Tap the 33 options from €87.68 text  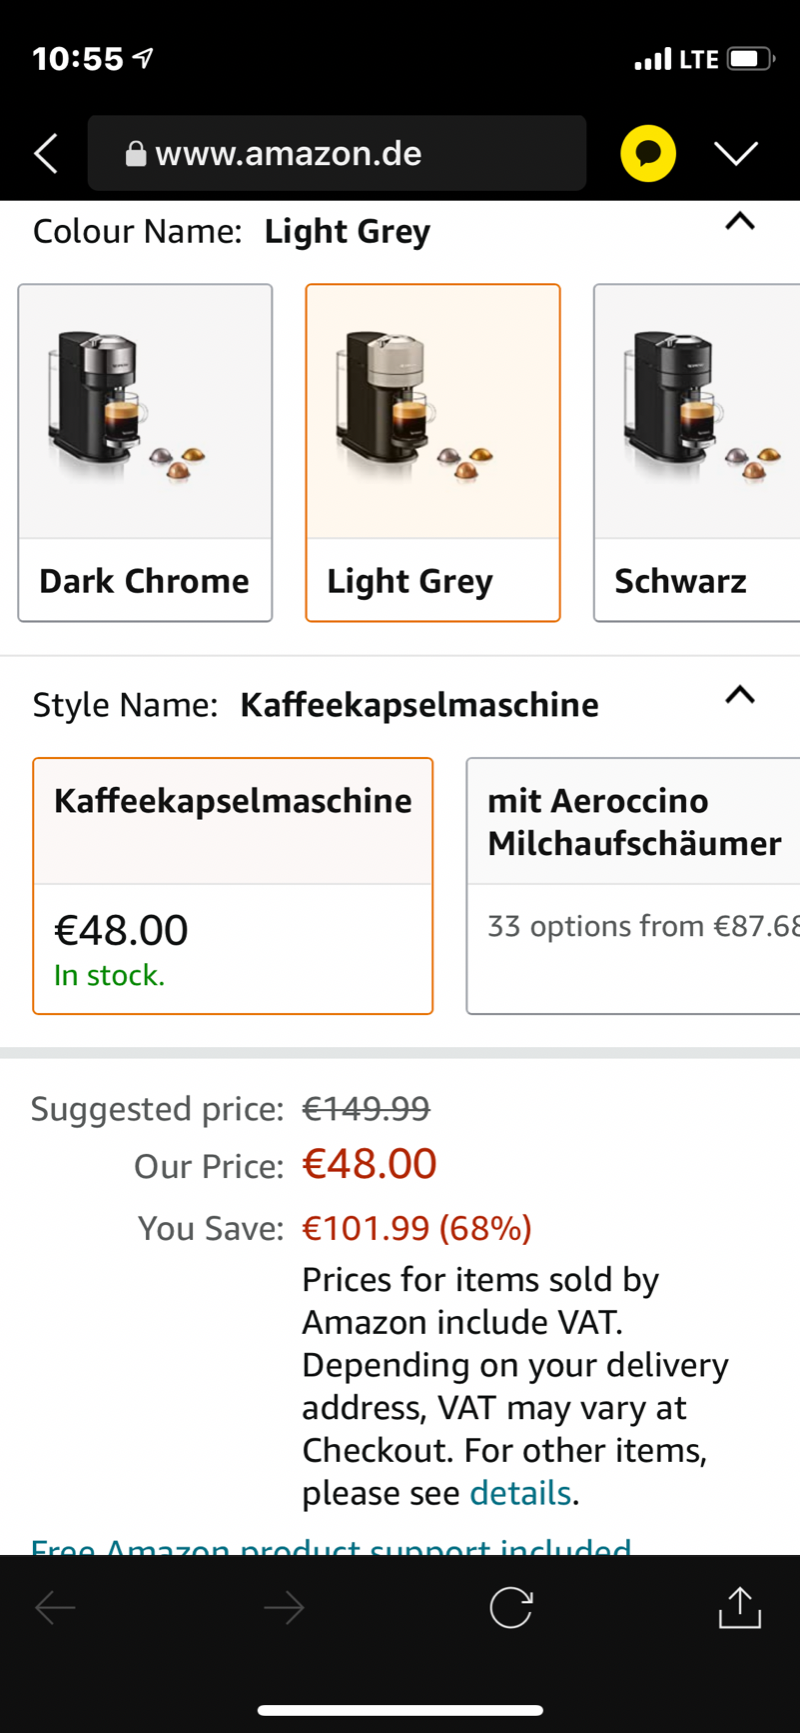click(643, 926)
